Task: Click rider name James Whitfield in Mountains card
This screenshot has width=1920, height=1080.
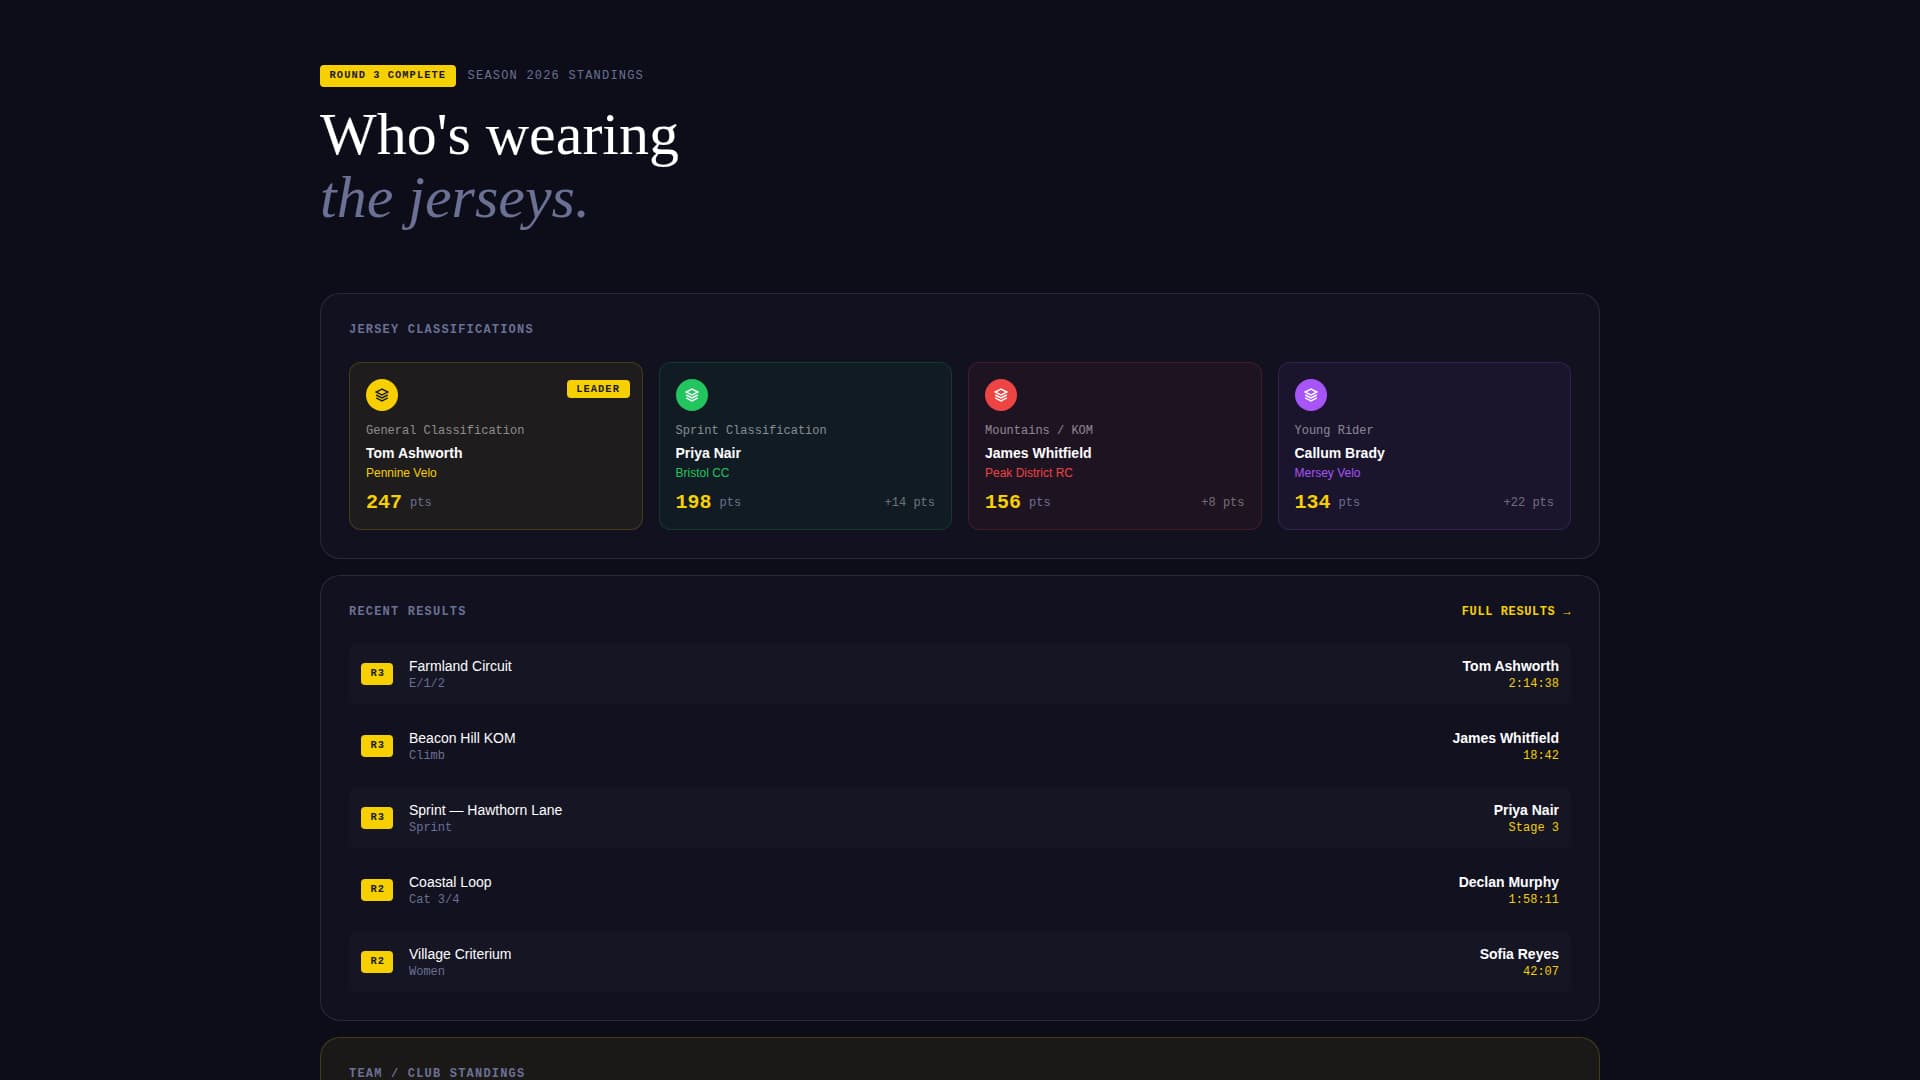Action: [x=1038, y=453]
